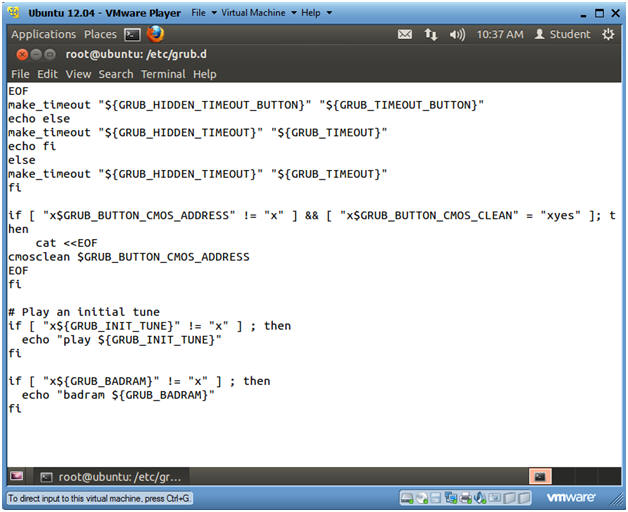Open the Virtual Machine dropdown menu
Image resolution: width=628 pixels, height=512 pixels.
point(259,13)
